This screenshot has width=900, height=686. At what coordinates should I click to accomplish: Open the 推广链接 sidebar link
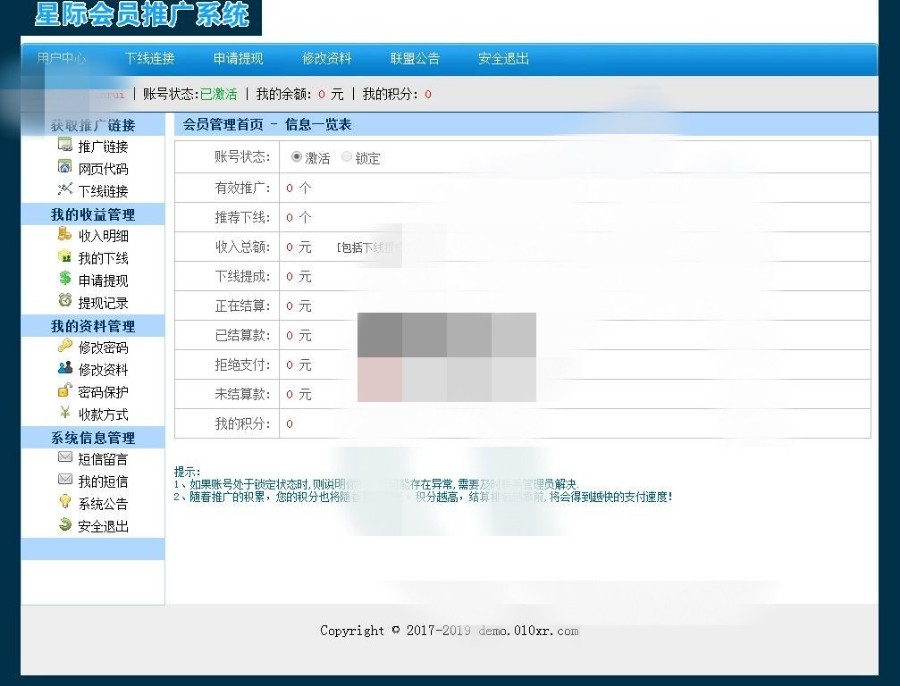click(103, 147)
